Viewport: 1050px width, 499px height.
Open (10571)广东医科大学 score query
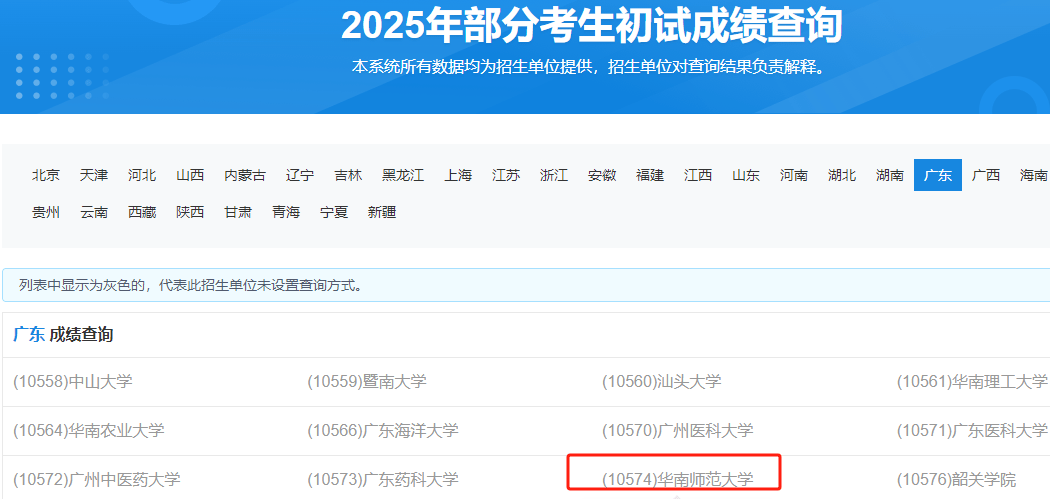pos(973,431)
